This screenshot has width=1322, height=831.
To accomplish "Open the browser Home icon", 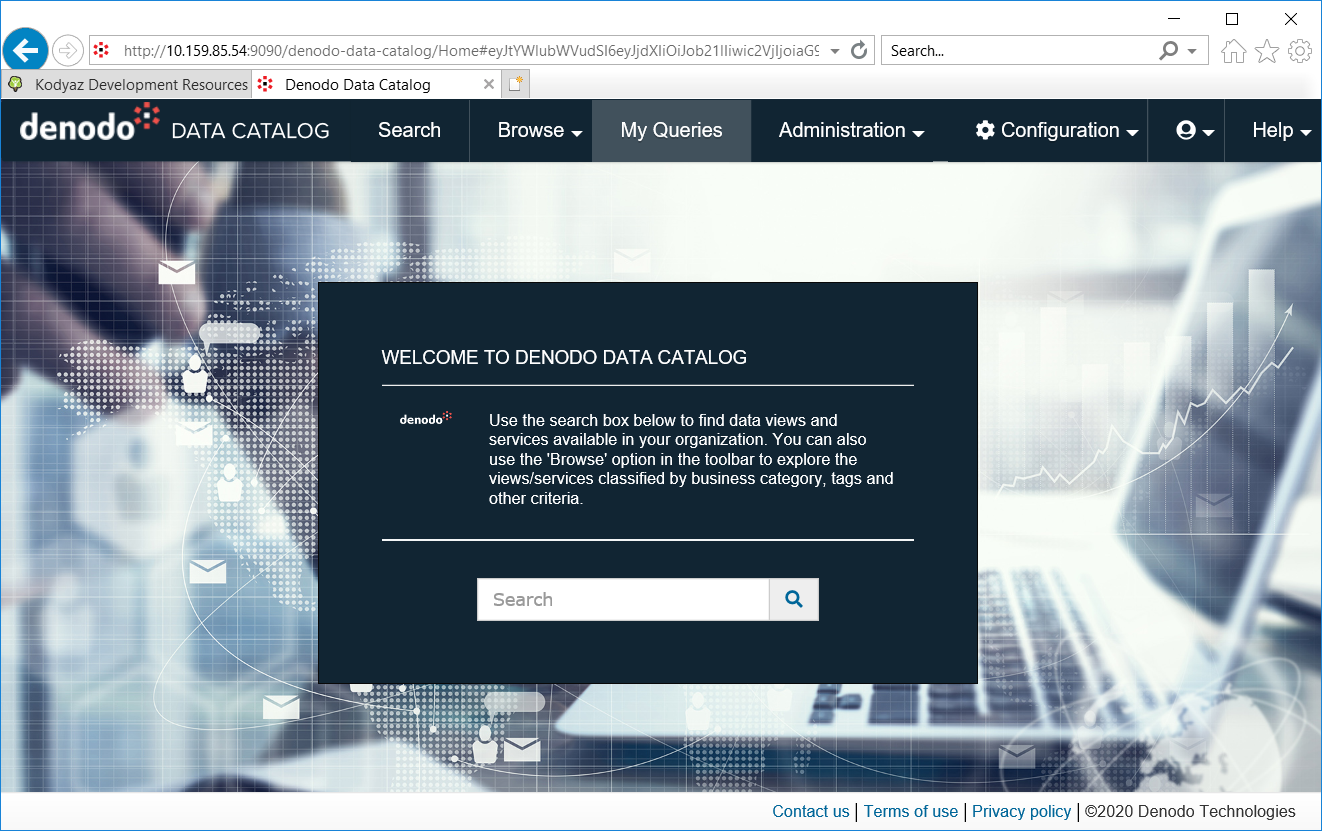I will tap(1234, 50).
